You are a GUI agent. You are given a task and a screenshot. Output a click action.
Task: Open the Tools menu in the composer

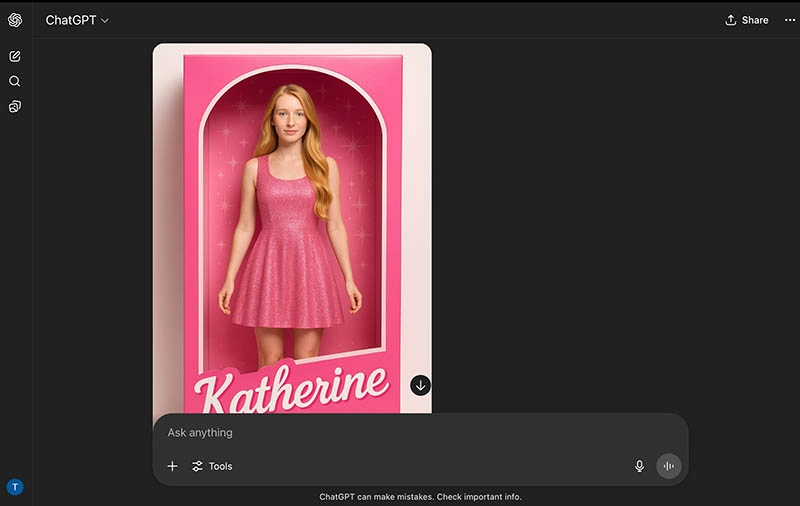pyautogui.click(x=212, y=466)
